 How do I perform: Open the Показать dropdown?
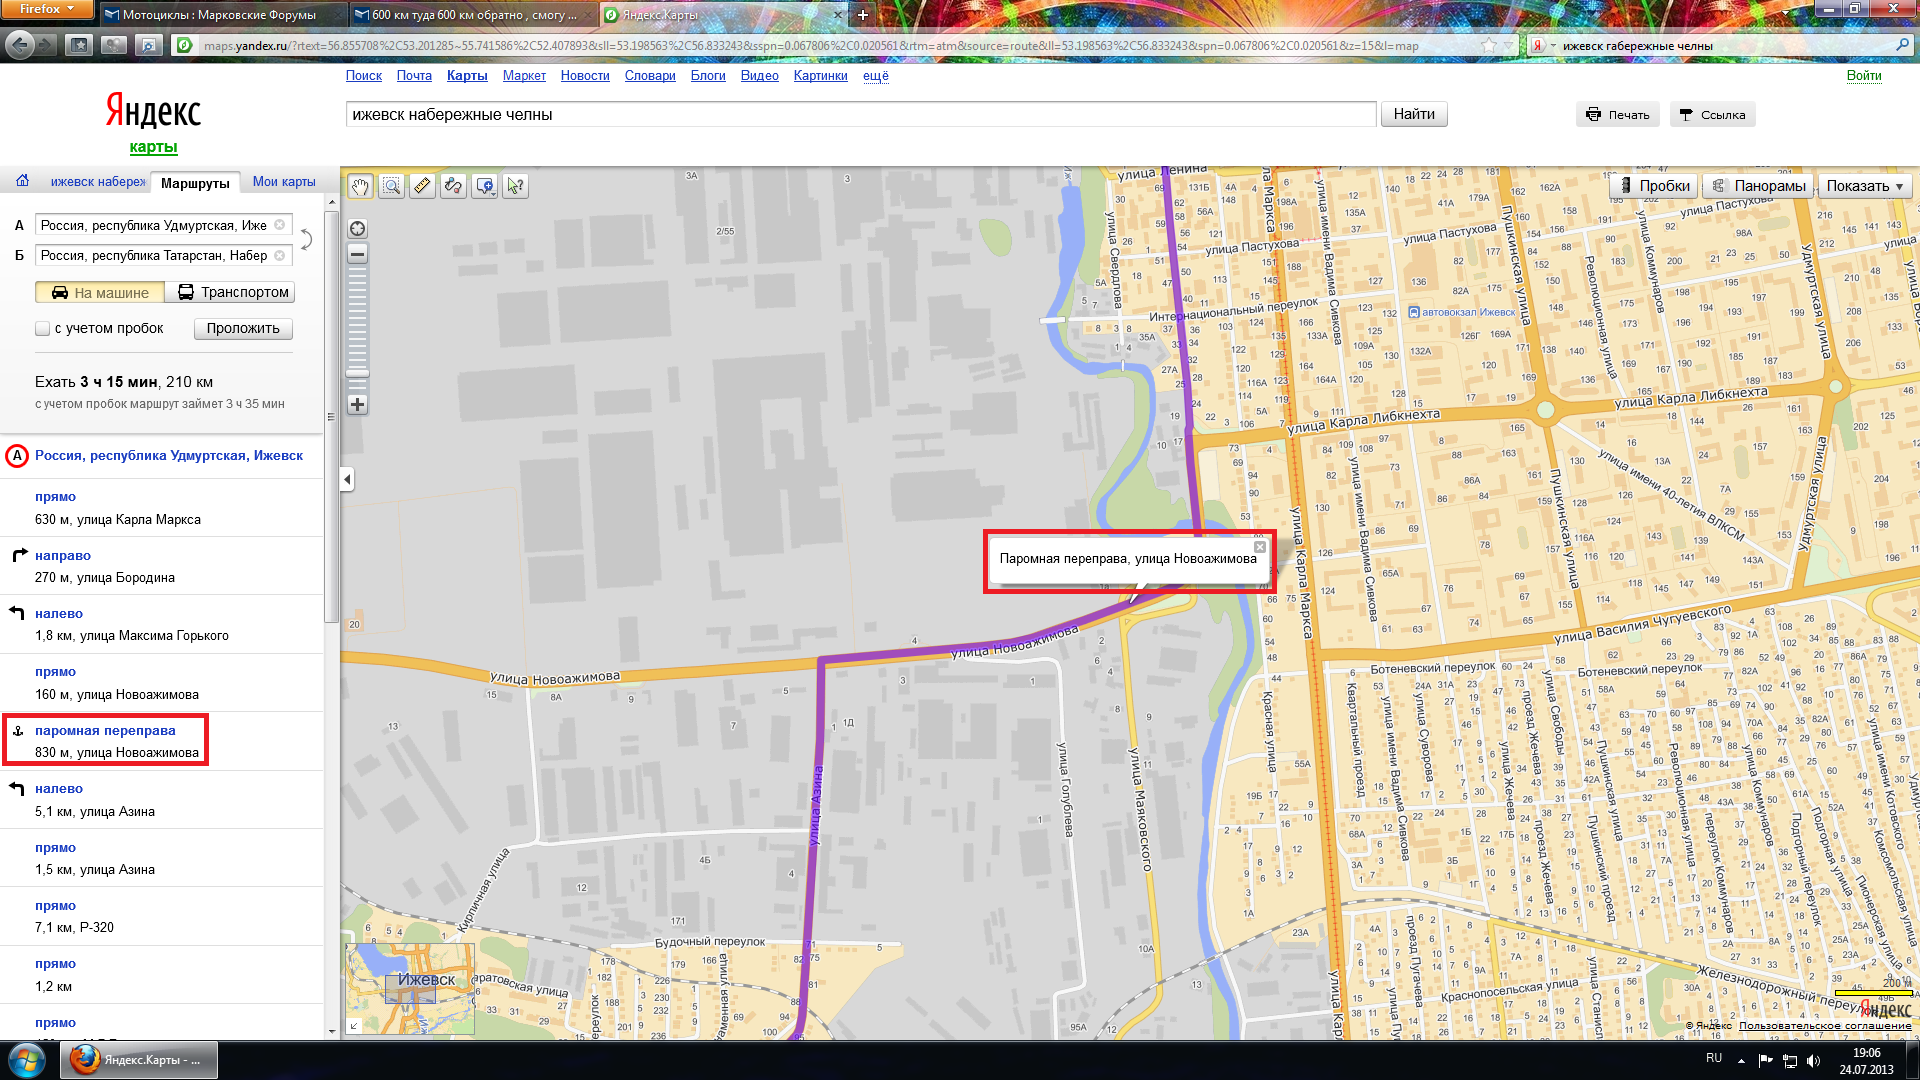pos(1865,186)
